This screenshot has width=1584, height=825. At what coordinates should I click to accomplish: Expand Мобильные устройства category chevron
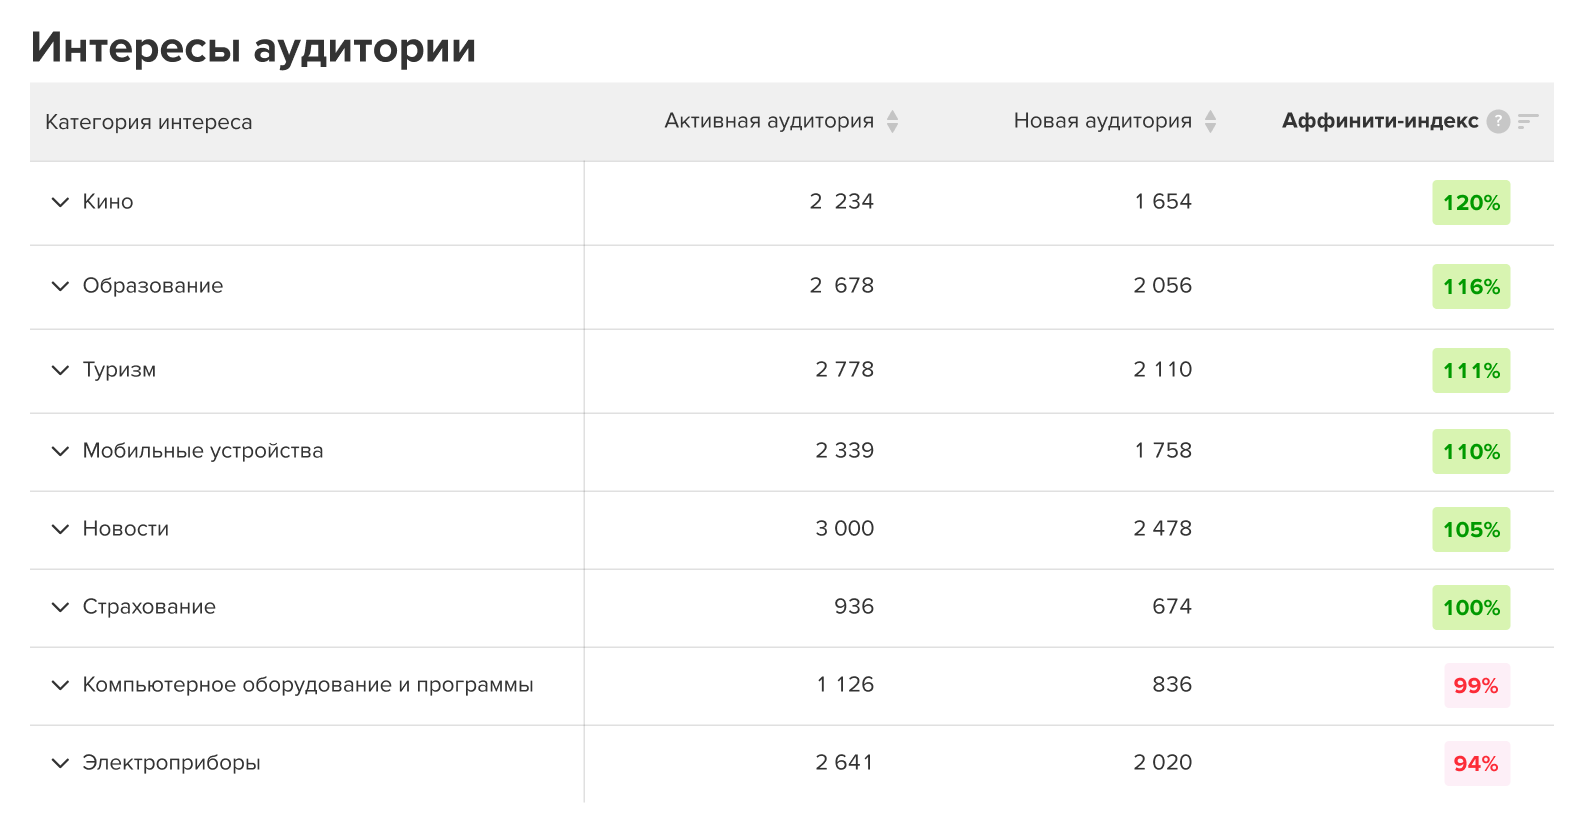tap(60, 451)
